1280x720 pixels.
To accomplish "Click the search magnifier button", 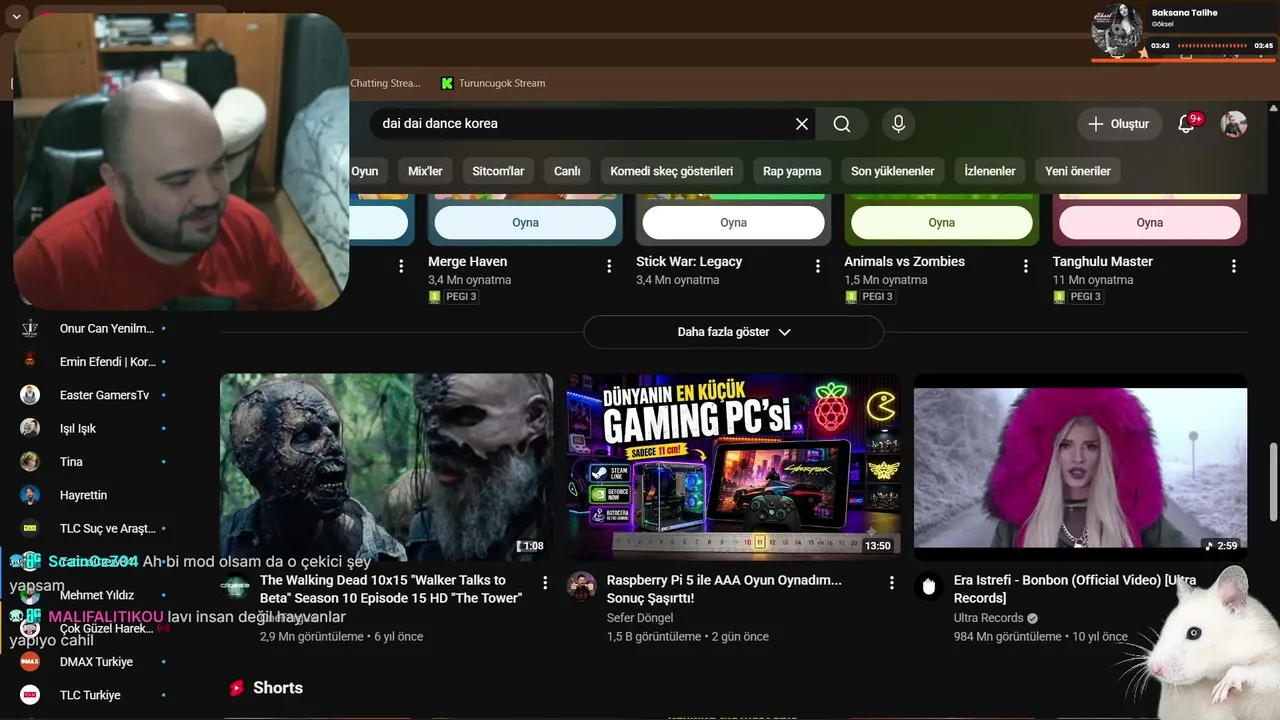I will click(842, 124).
